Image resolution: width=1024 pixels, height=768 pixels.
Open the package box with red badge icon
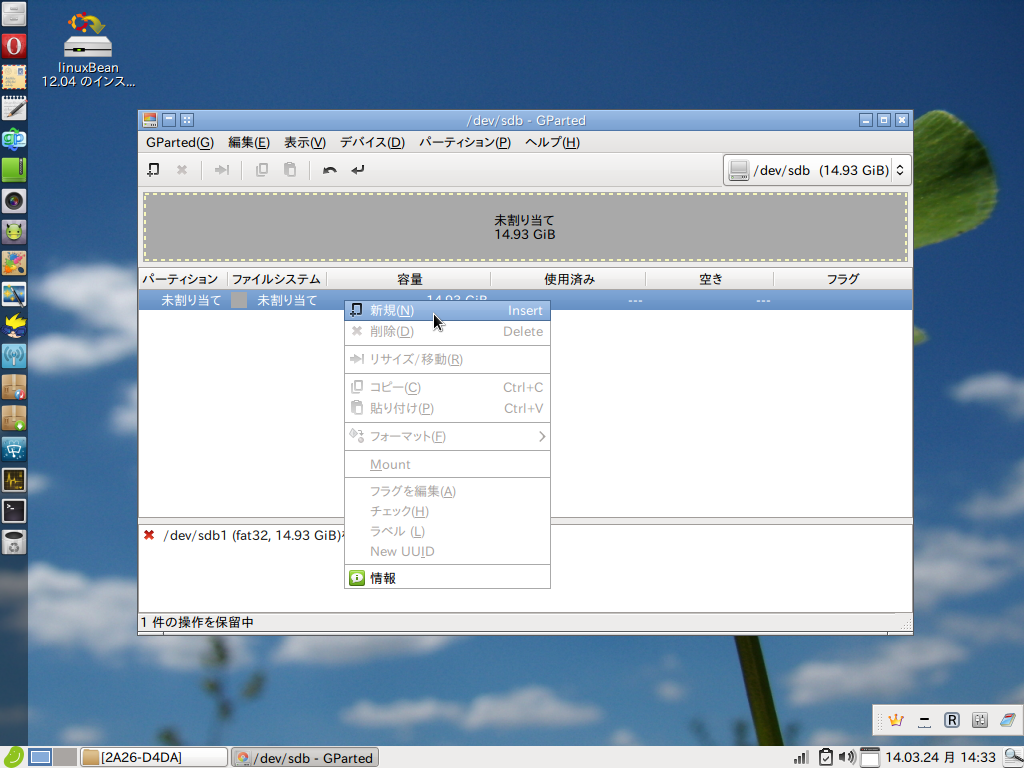point(14,387)
